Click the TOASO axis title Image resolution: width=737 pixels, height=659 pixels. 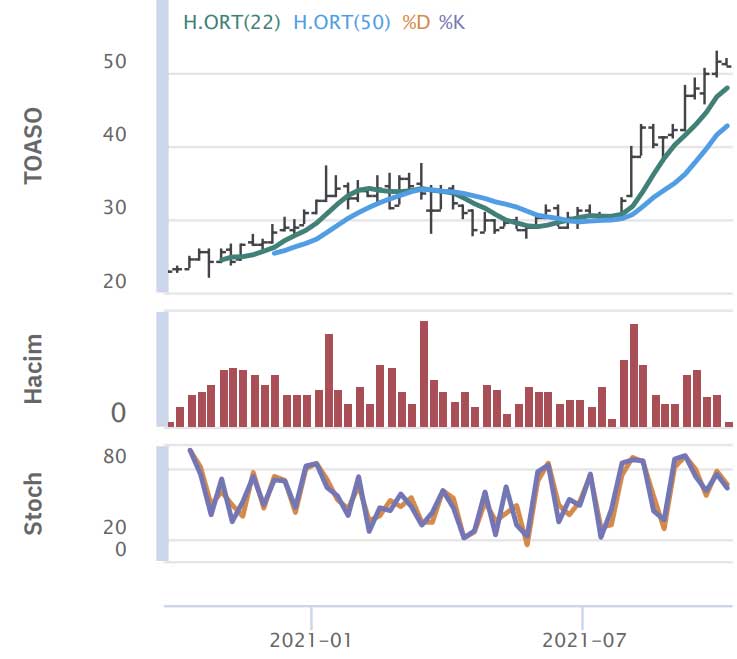coord(33,146)
